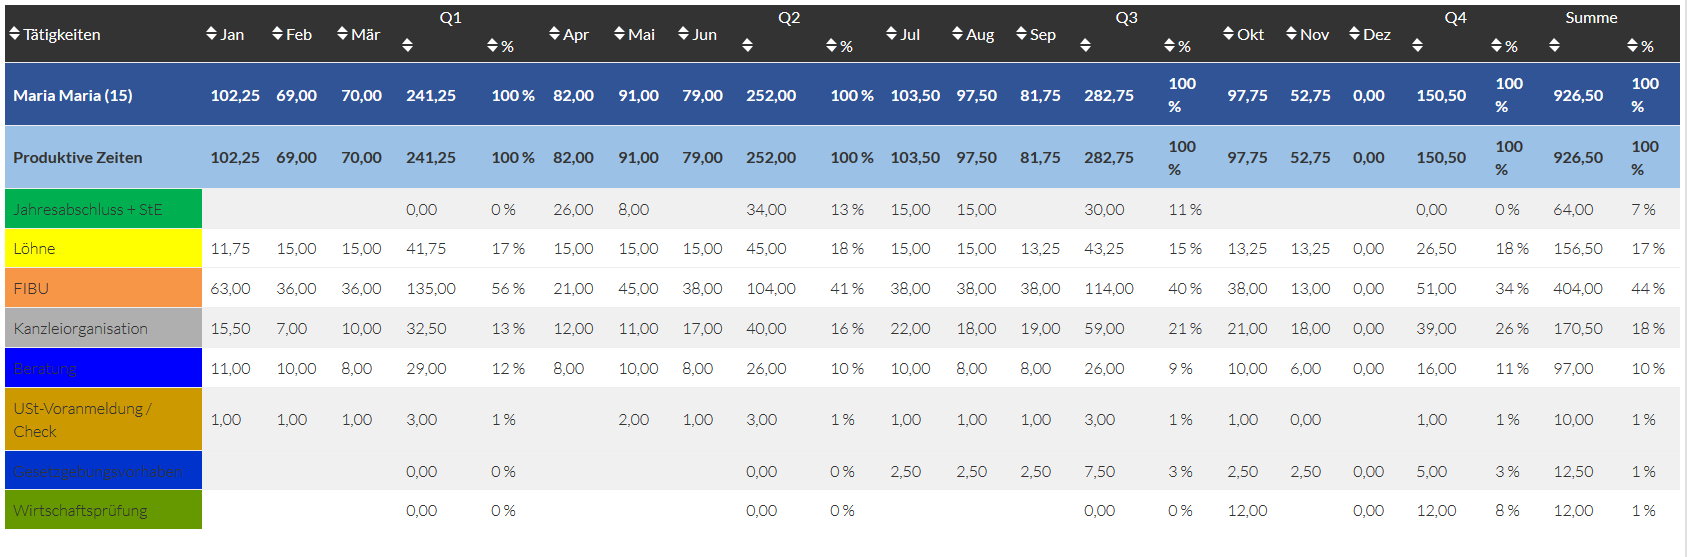Sort by Q4 percent column
The height and width of the screenshot is (557, 1687).
pos(1504,46)
